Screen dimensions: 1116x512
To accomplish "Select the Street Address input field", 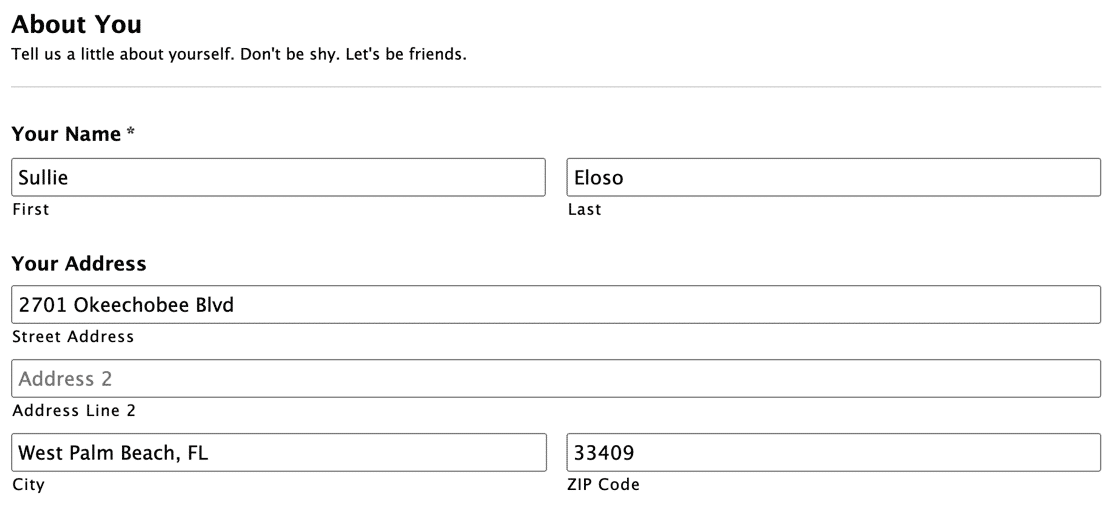I will 556,305.
